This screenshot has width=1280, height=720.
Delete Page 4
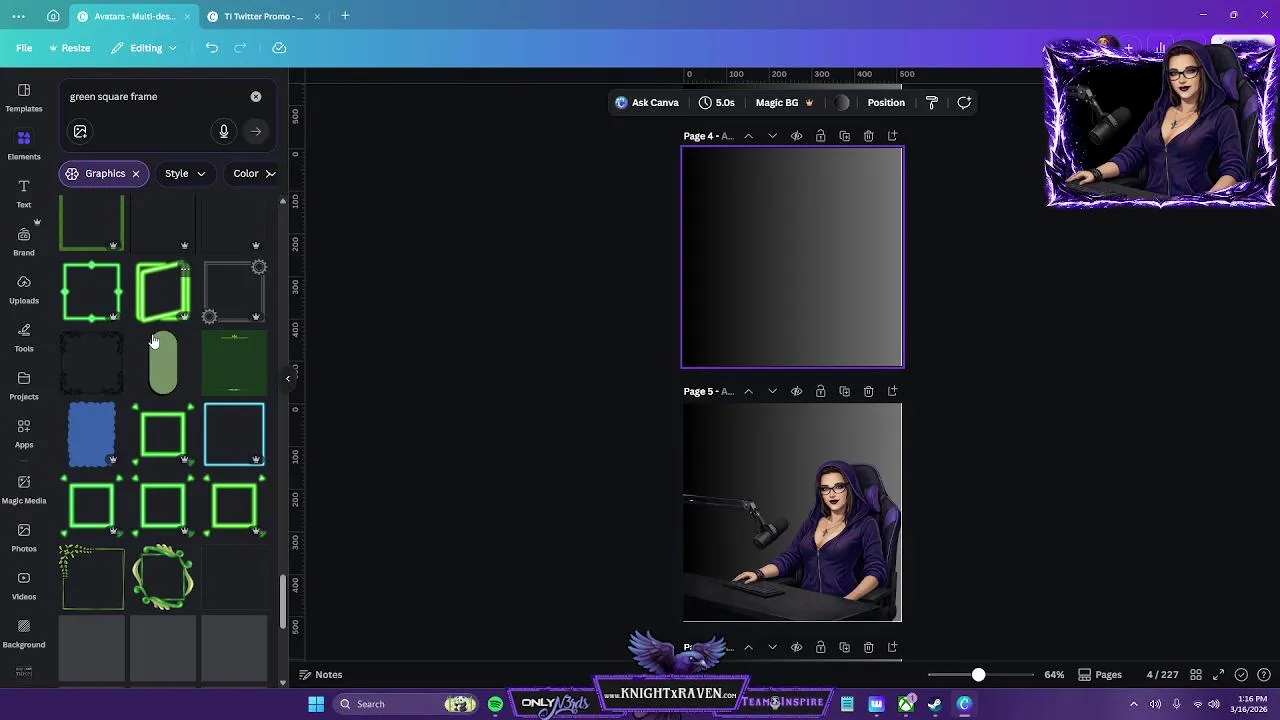(868, 136)
